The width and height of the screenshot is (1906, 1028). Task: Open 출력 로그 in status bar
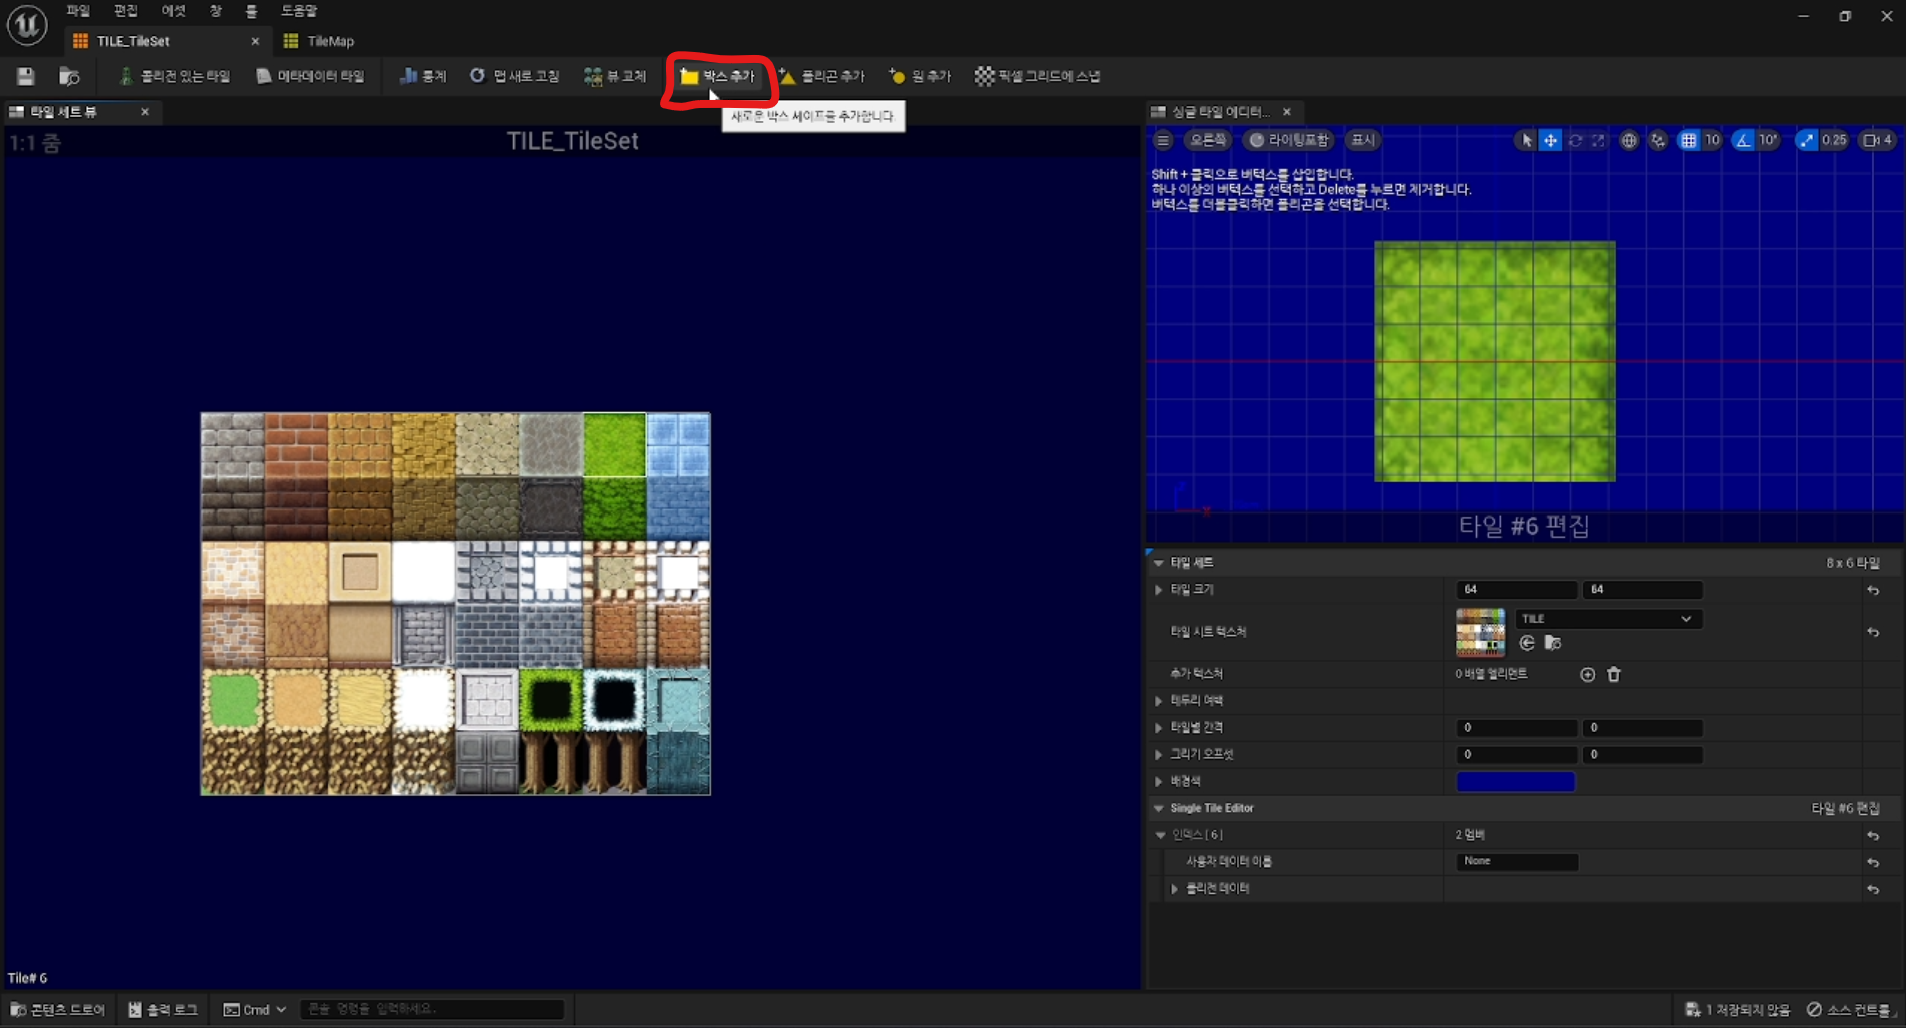(x=163, y=1010)
